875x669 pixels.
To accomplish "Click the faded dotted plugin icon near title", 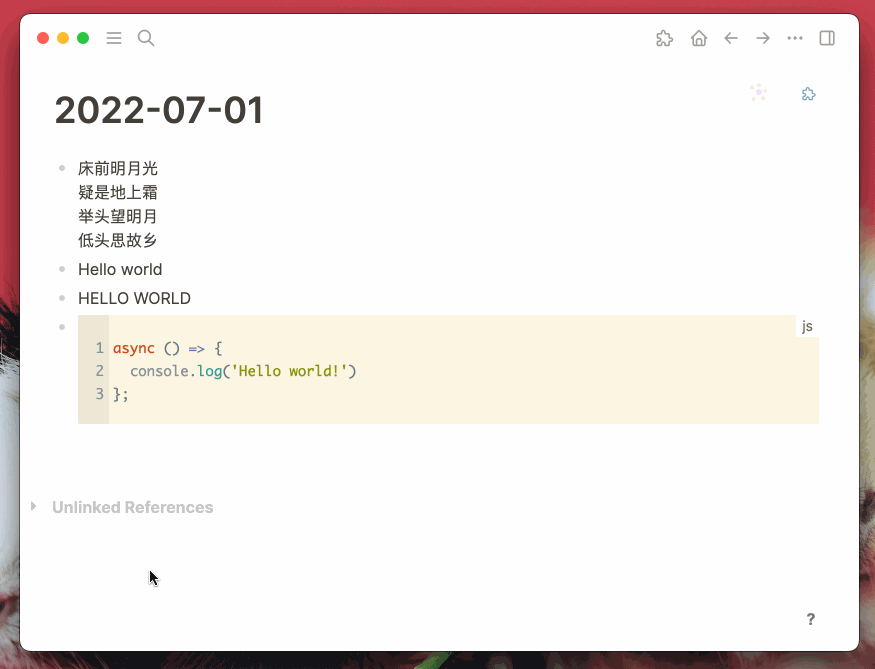I will tap(758, 92).
